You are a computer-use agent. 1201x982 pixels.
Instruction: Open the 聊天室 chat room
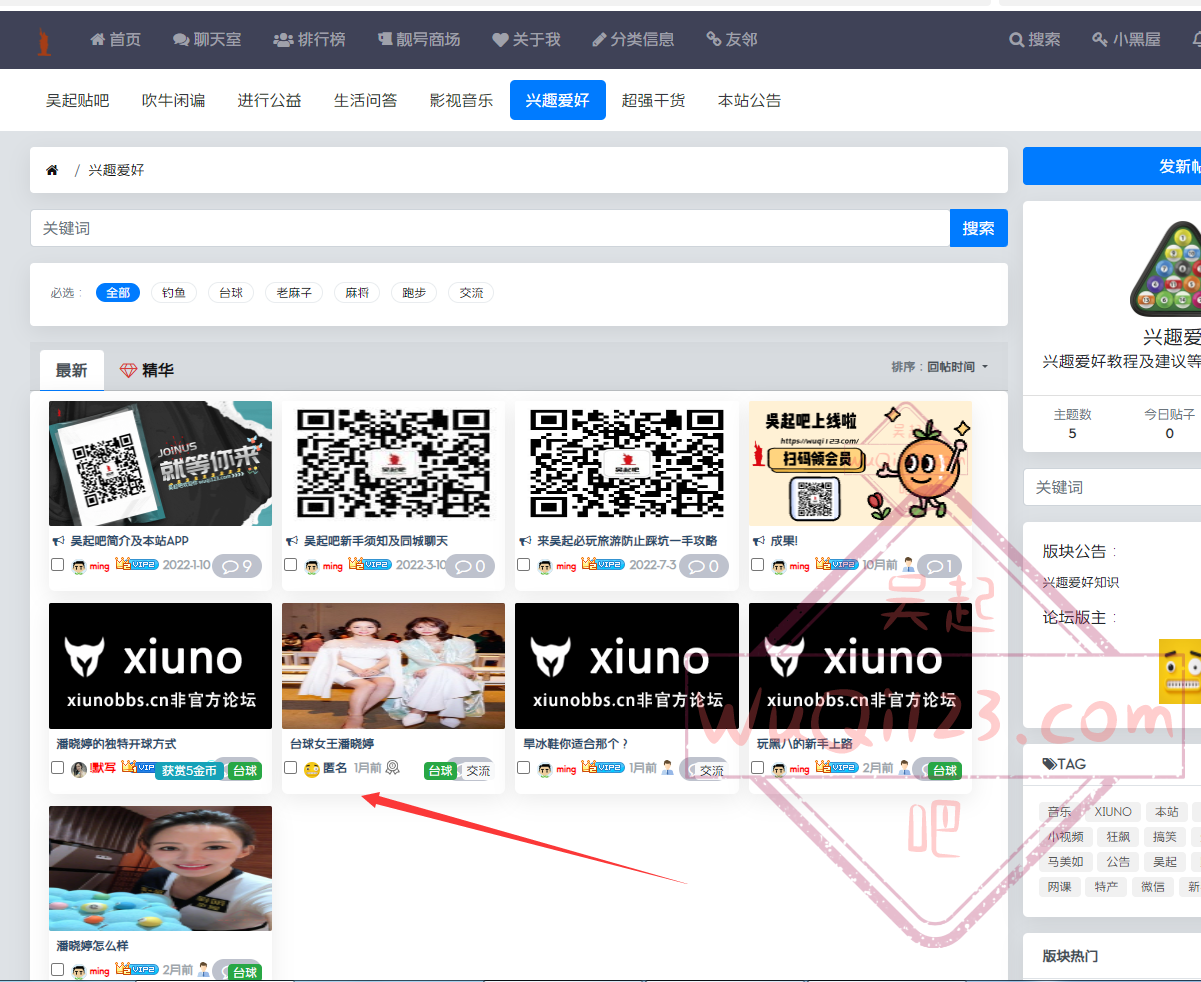click(207, 40)
